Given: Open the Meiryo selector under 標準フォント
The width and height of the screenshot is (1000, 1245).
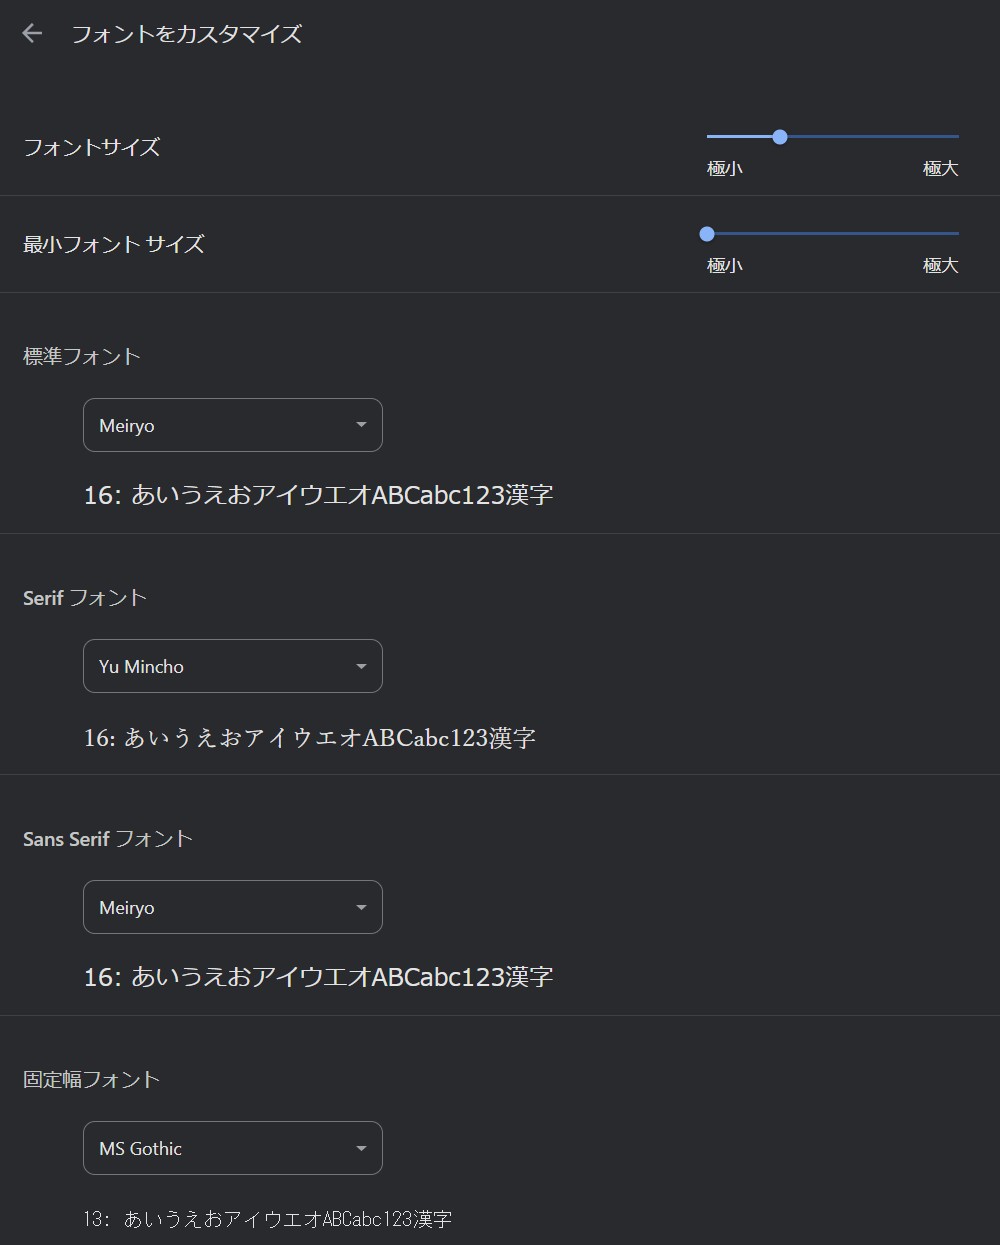Looking at the screenshot, I should pos(233,425).
